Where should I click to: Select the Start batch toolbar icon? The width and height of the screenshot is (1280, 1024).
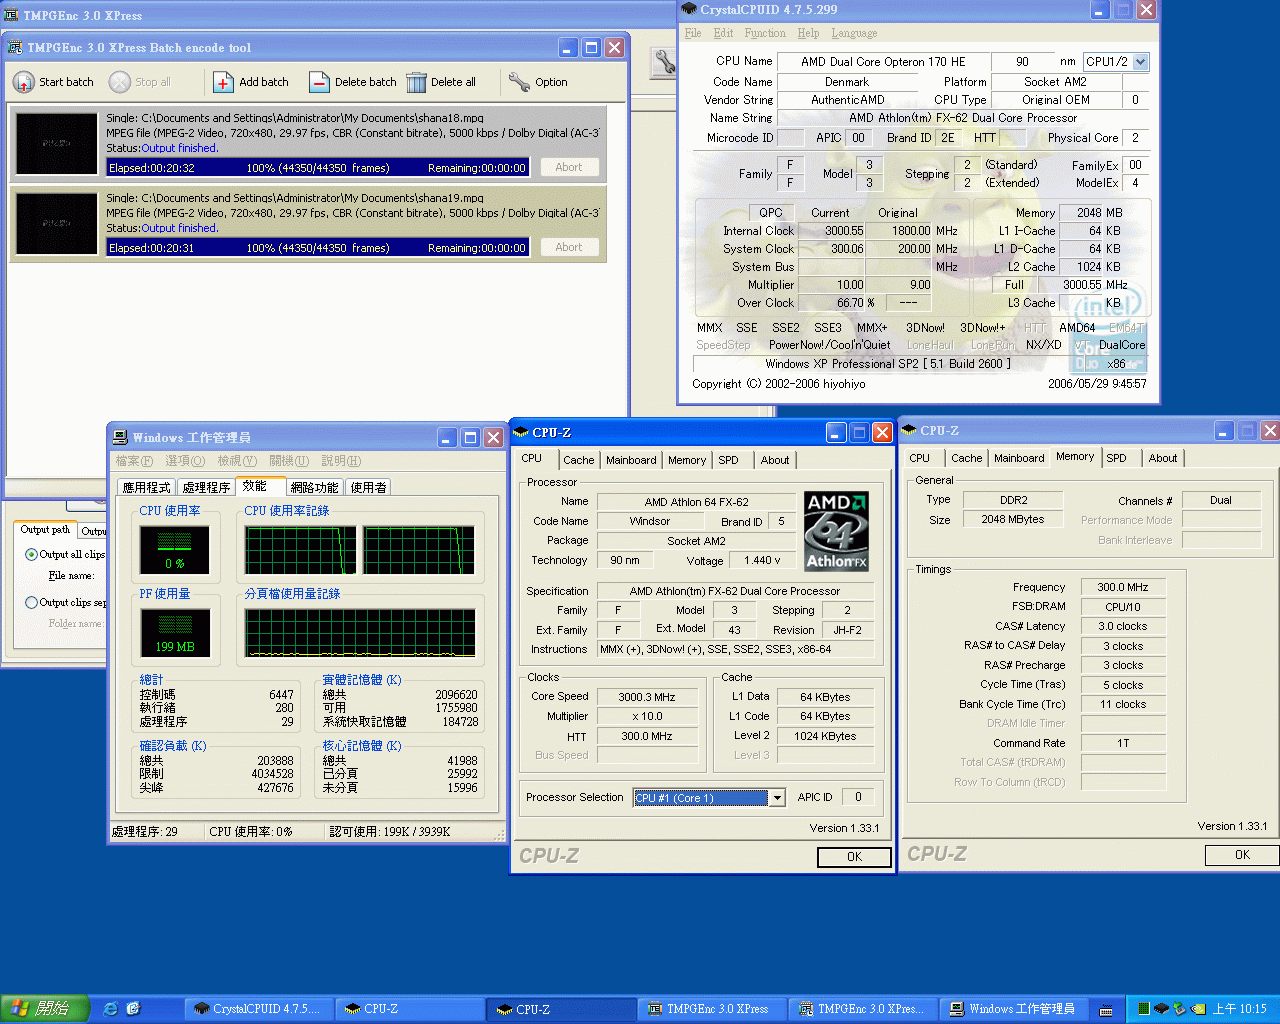click(x=22, y=82)
